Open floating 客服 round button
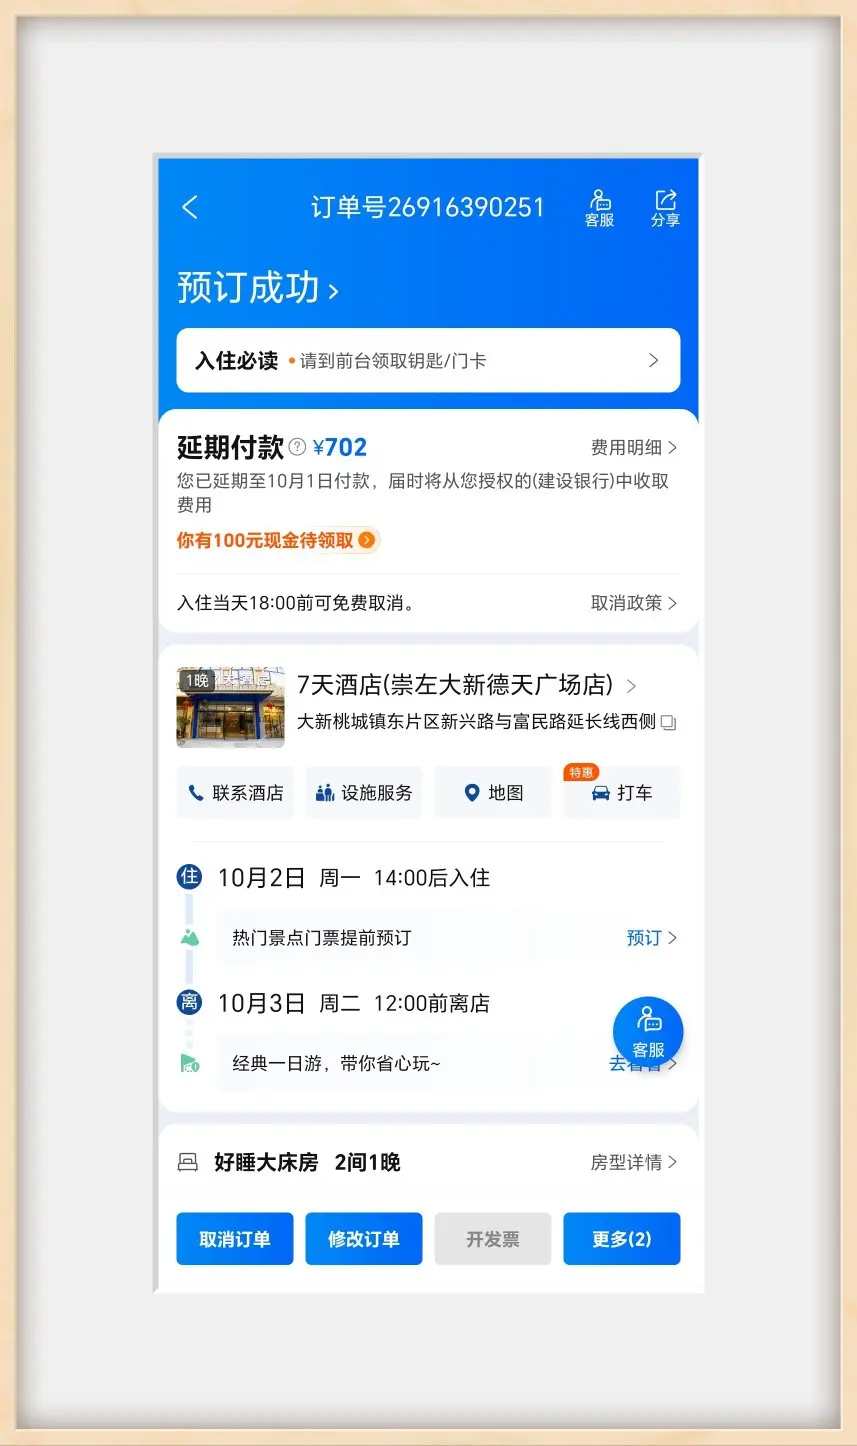This screenshot has width=857, height=1446. point(647,1032)
